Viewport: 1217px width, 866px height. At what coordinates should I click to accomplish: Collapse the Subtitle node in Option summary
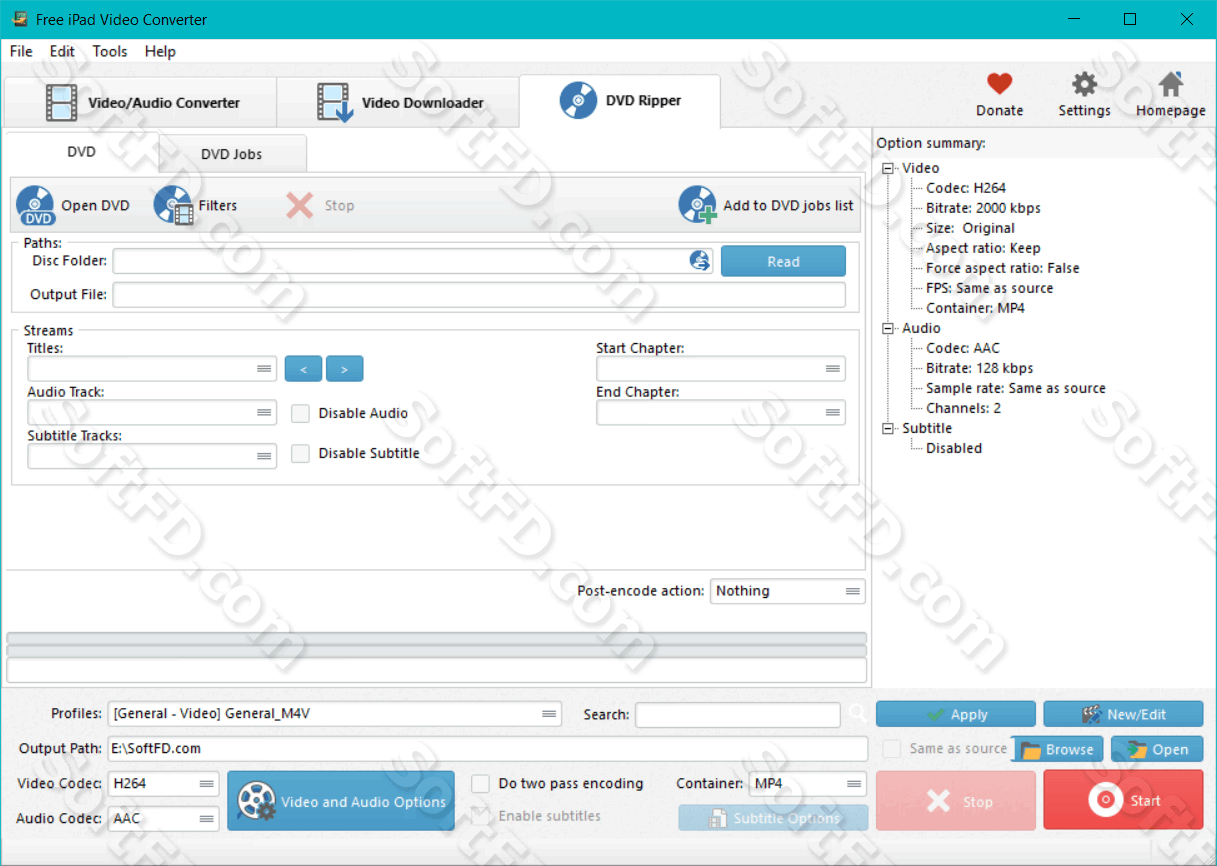point(888,428)
